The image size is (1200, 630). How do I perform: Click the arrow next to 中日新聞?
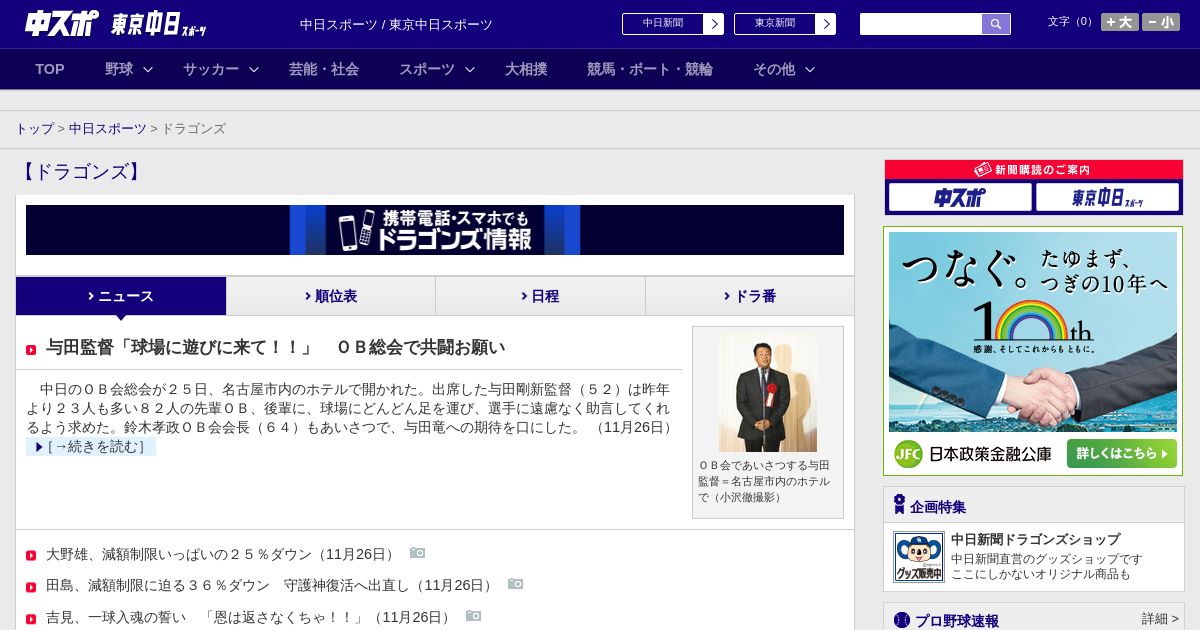coord(714,24)
